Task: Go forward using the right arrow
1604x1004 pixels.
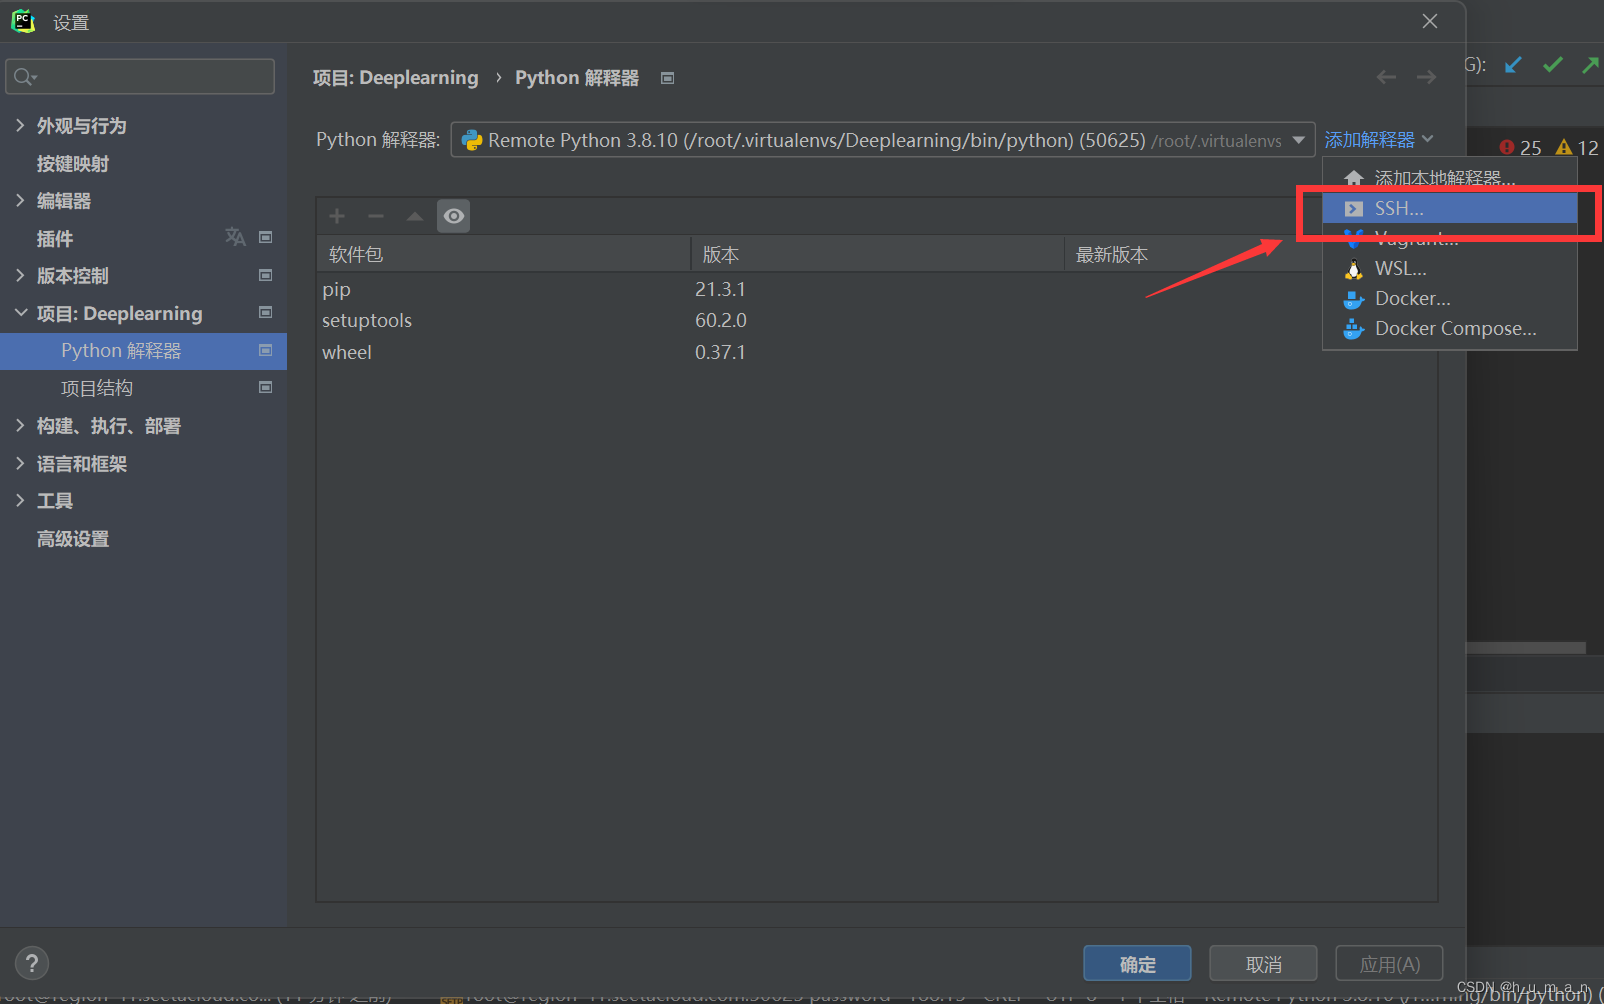Action: coord(1427,77)
